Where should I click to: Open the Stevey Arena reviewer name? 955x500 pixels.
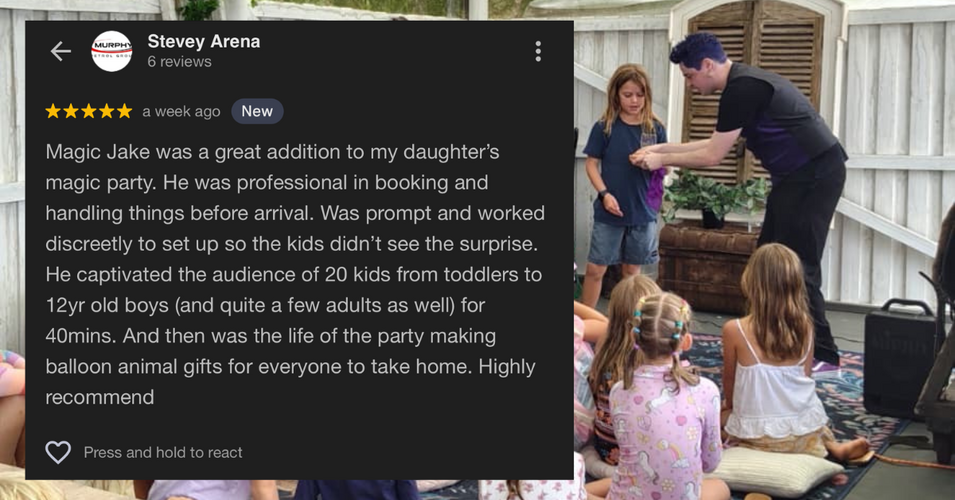pos(203,41)
